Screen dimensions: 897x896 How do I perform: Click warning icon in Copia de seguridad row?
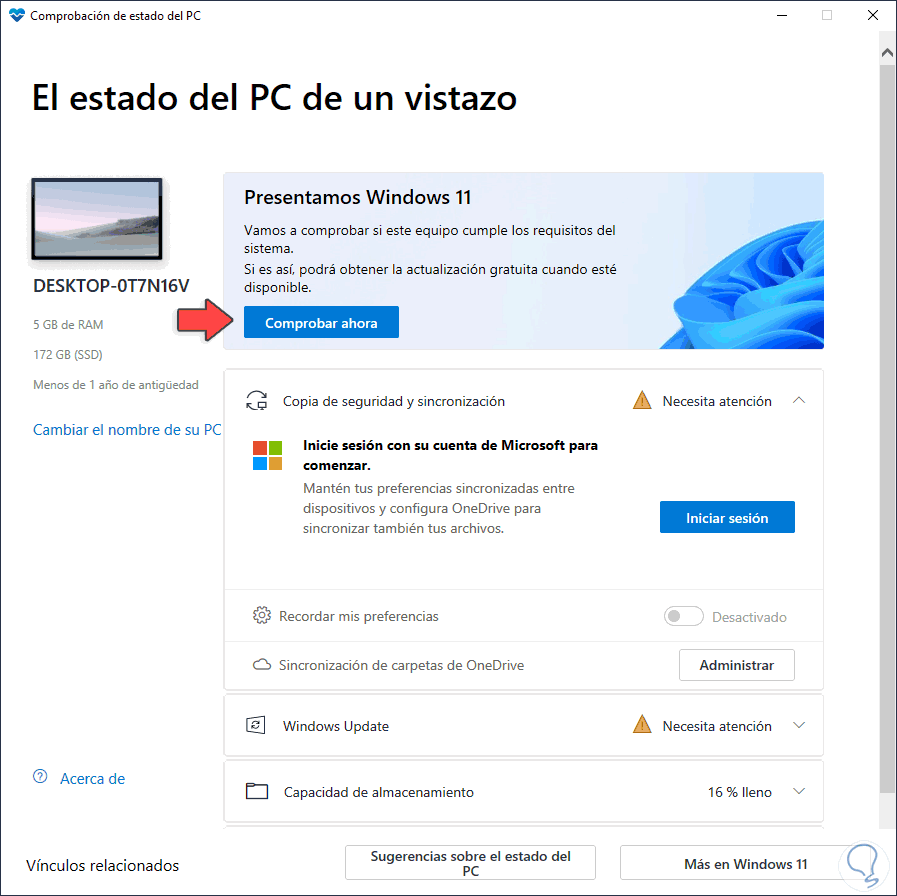tap(642, 400)
